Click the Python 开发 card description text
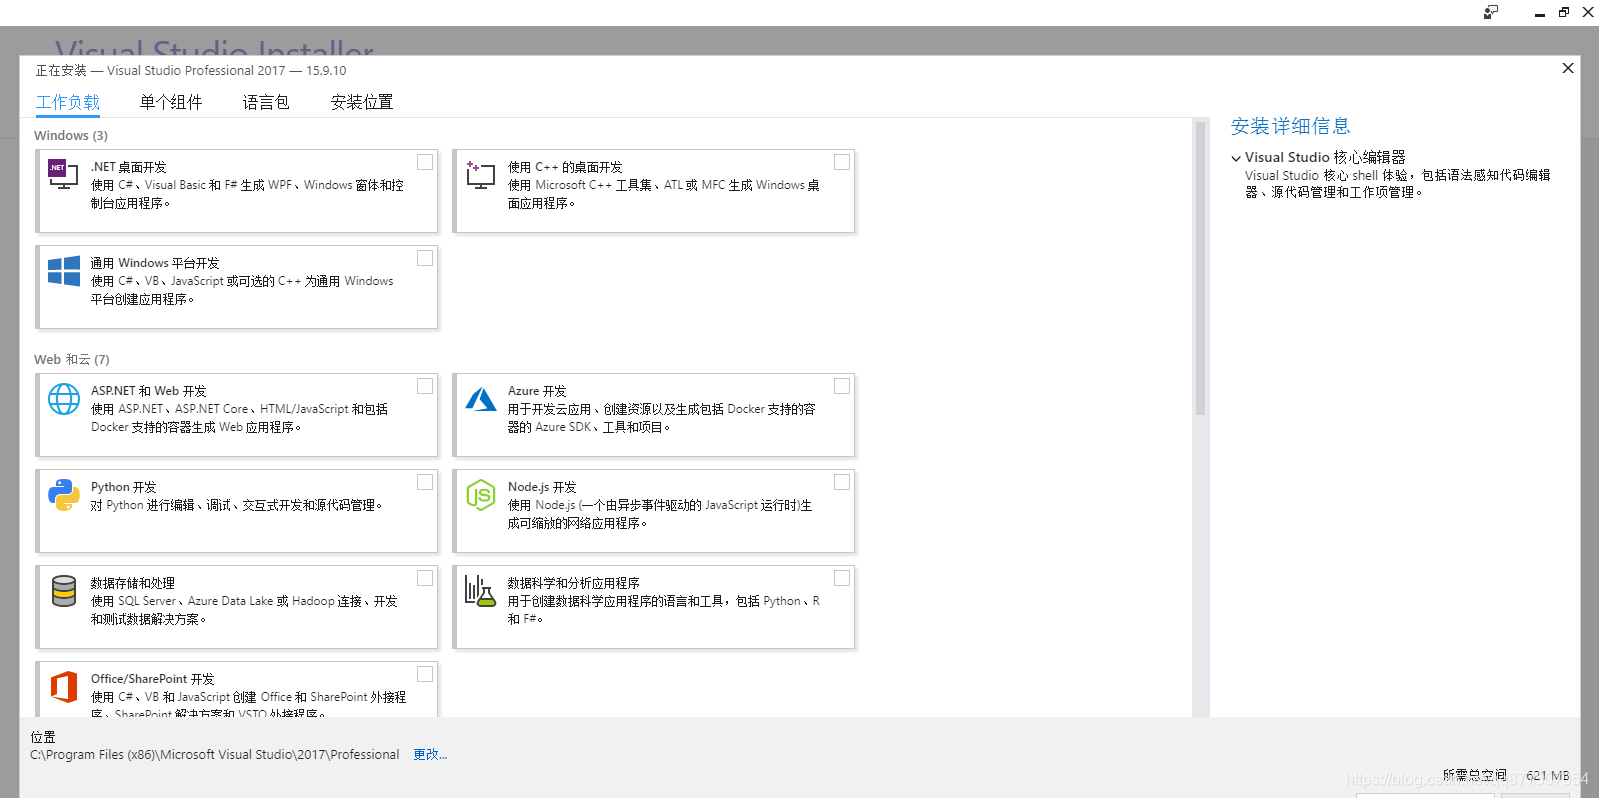This screenshot has height=798, width=1599. [x=237, y=505]
